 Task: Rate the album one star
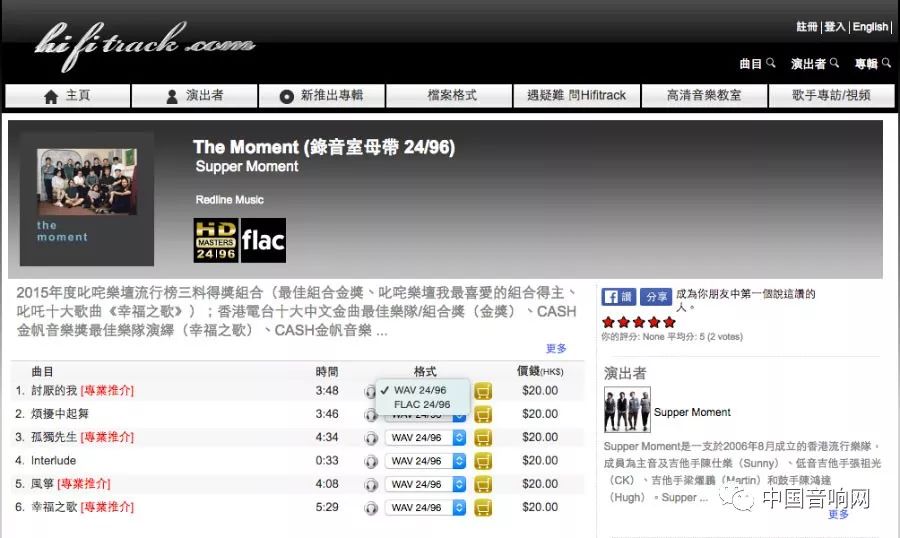click(x=608, y=322)
